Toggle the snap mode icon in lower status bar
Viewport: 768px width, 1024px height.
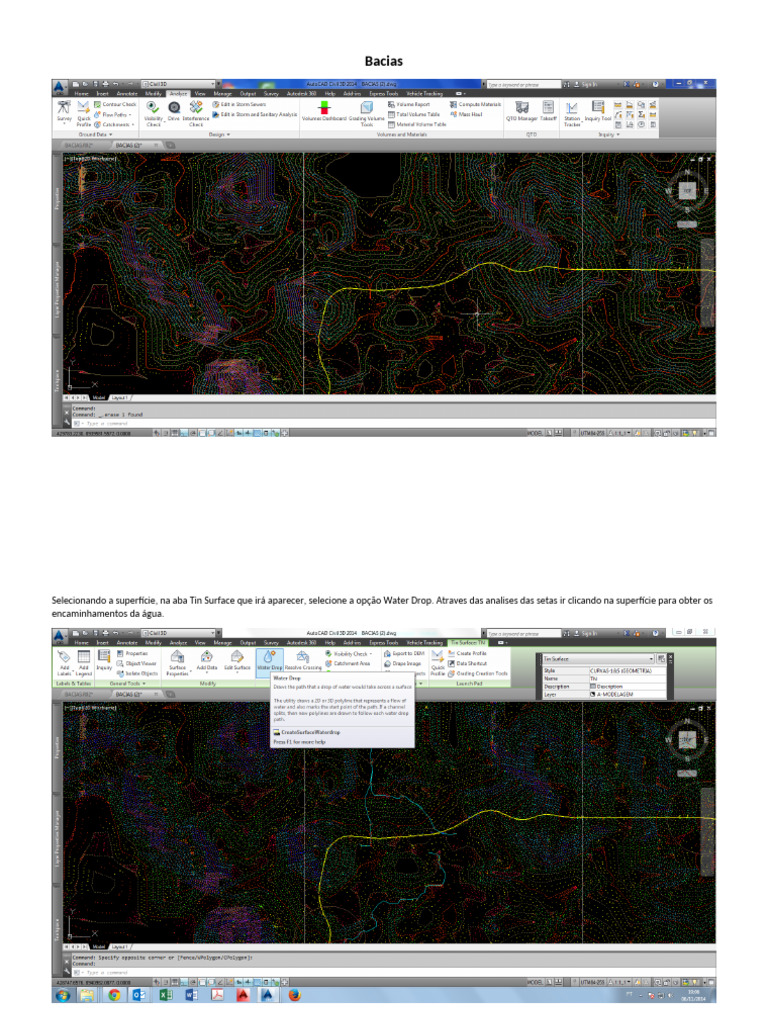166,982
